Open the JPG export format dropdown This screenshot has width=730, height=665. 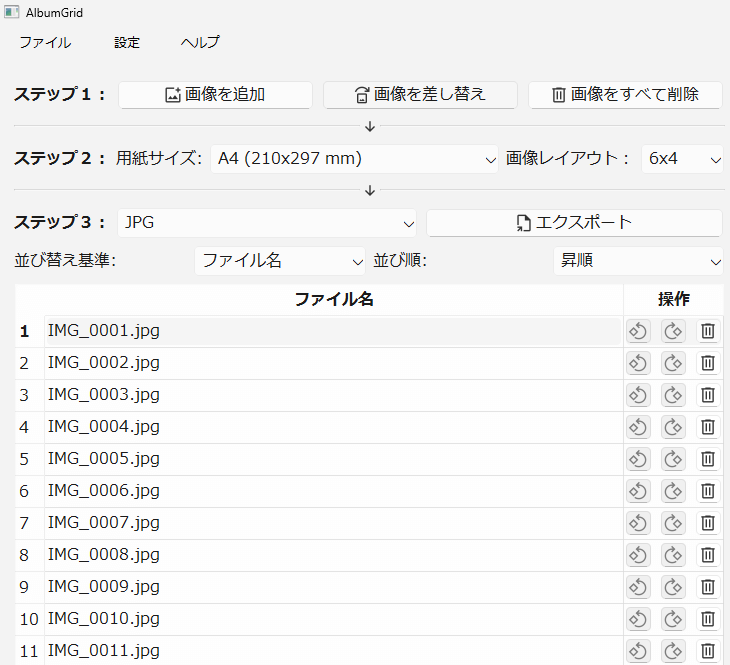pos(267,222)
